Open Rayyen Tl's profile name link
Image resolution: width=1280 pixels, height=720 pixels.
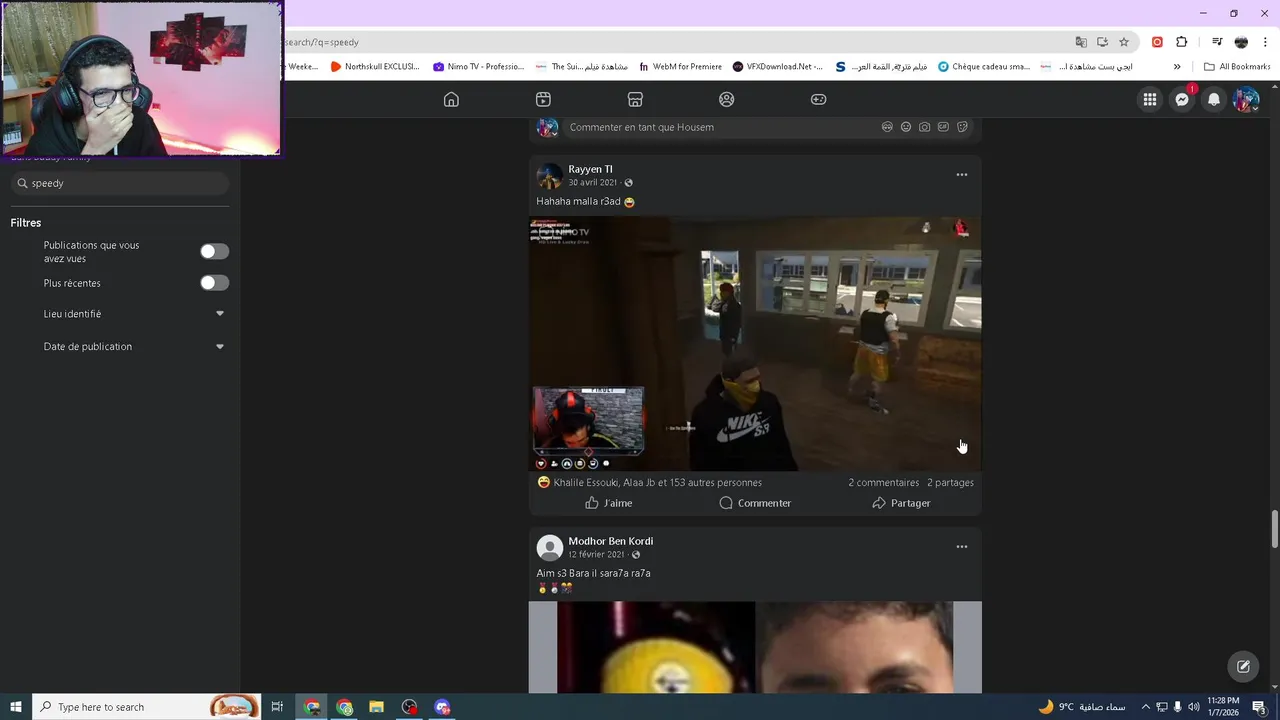point(590,169)
